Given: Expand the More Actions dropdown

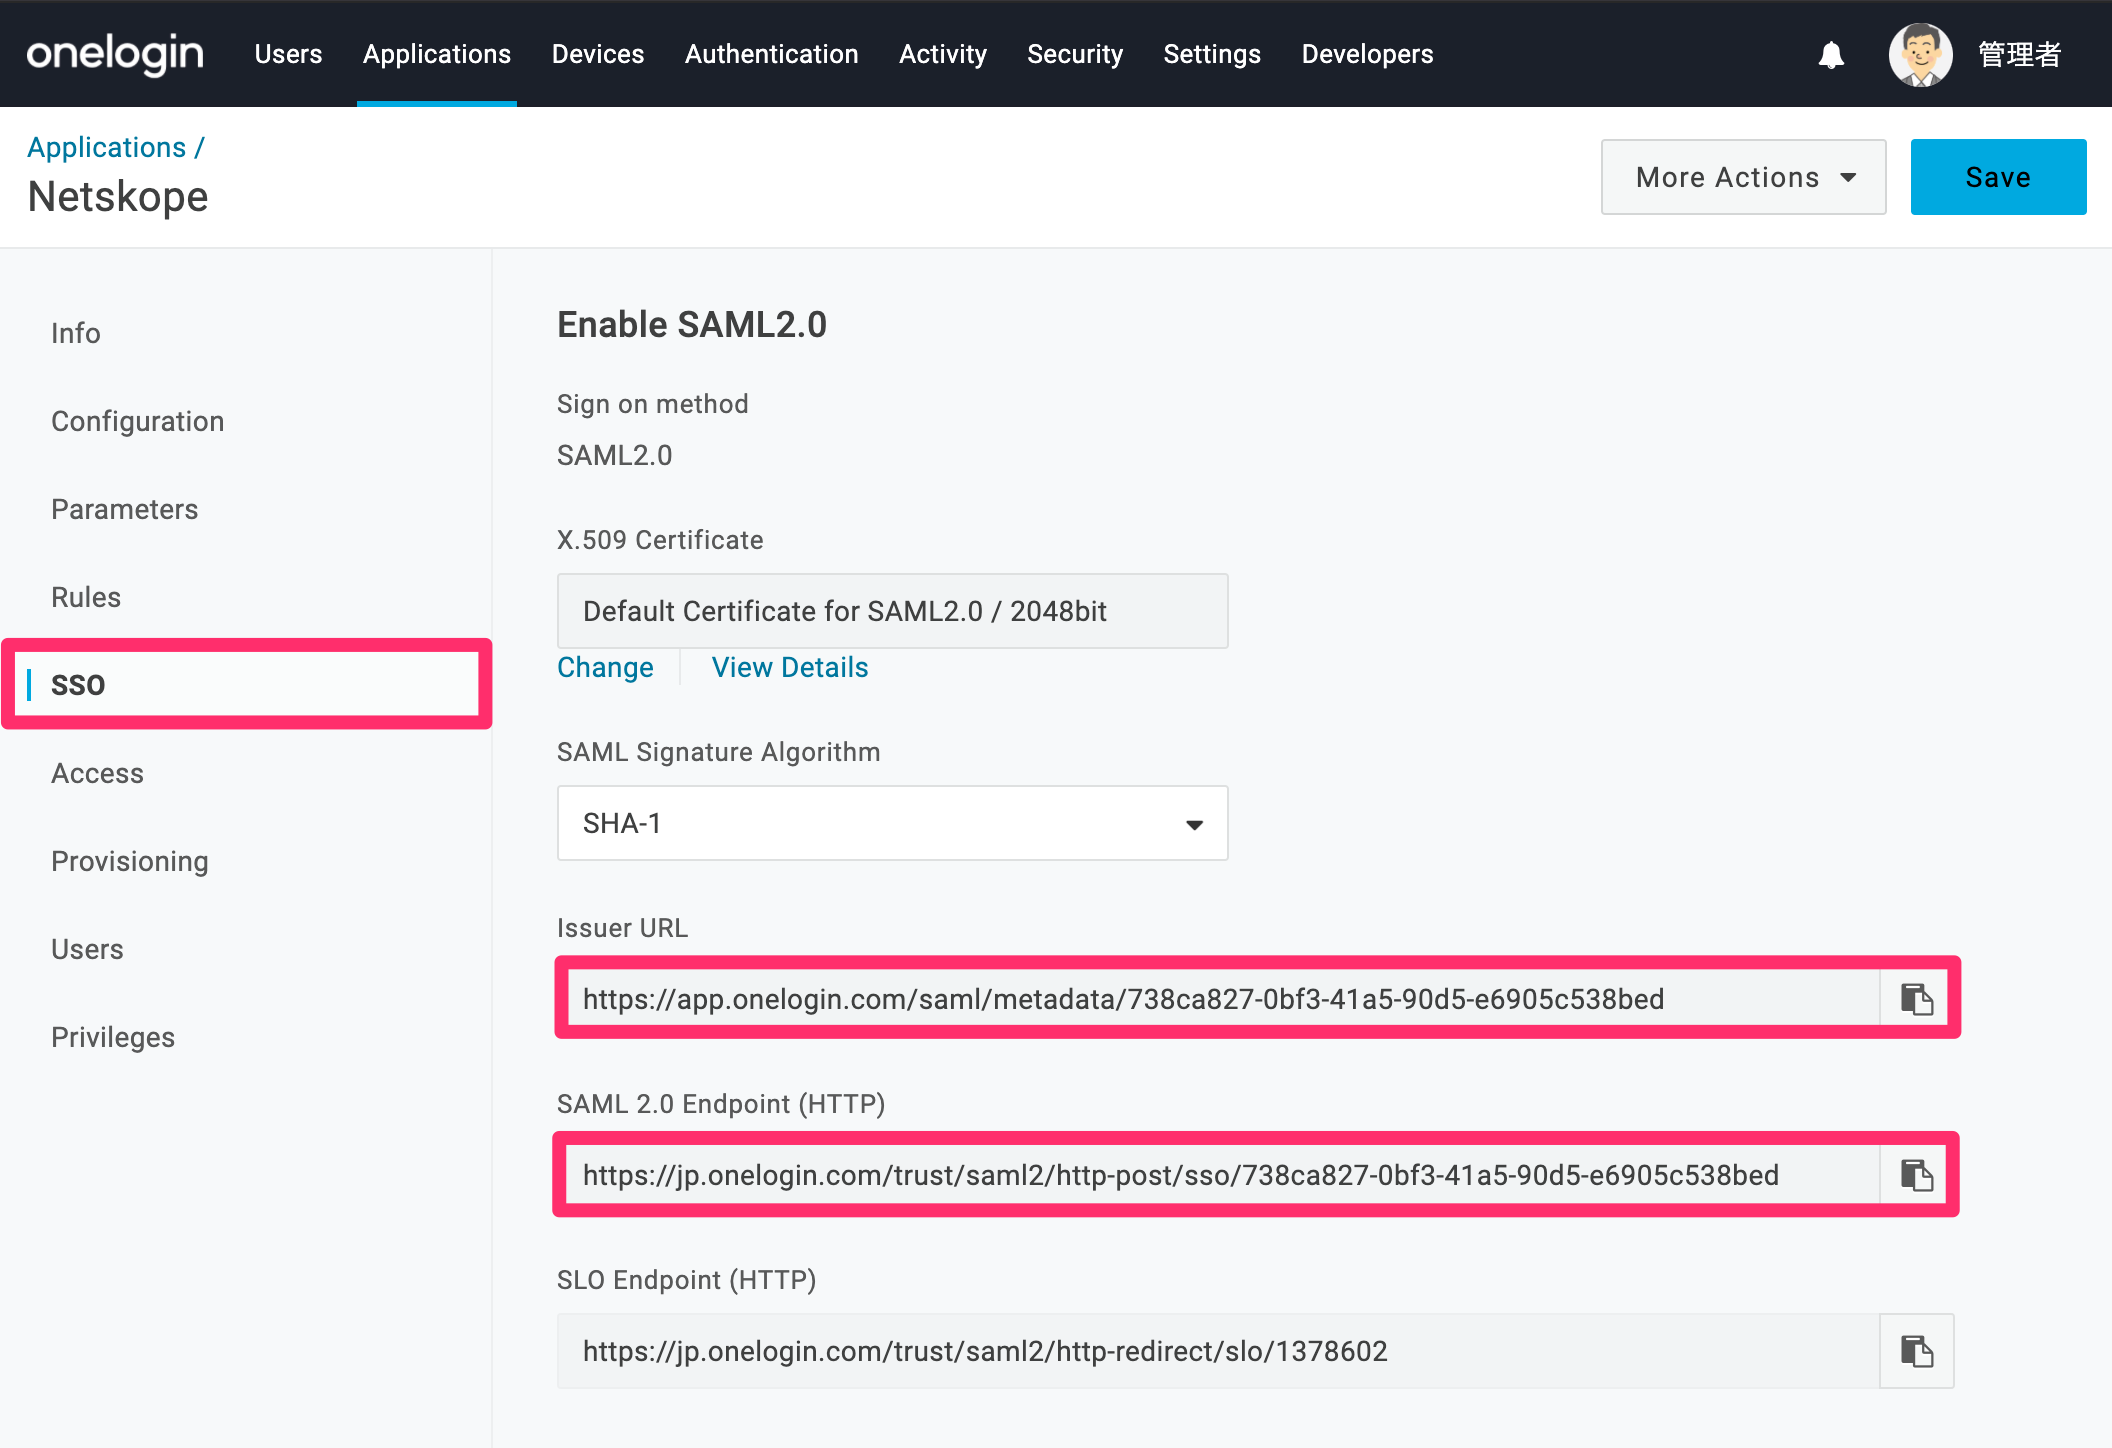Looking at the screenshot, I should 1743,177.
